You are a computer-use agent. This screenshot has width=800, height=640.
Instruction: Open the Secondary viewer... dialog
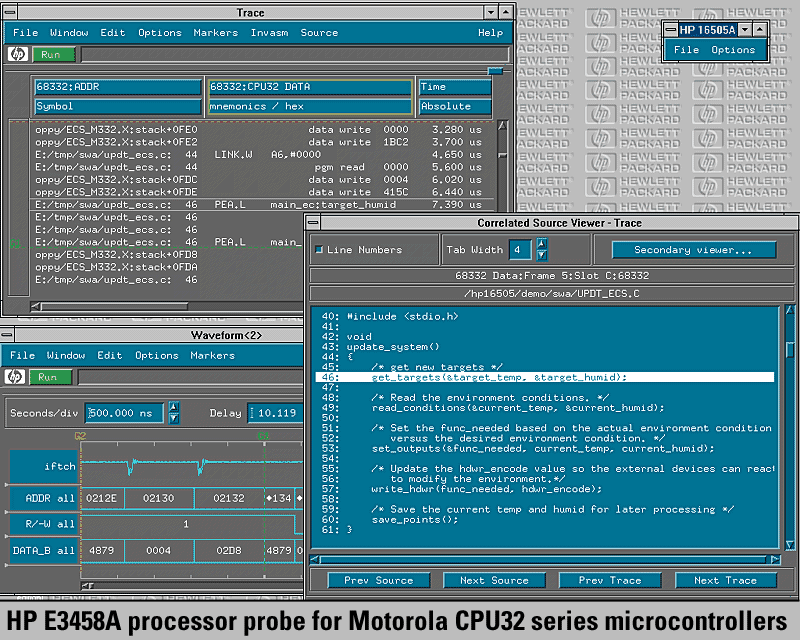pos(694,250)
